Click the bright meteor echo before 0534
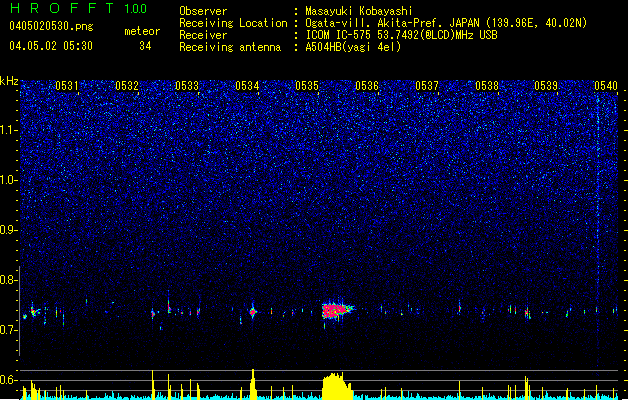Viewport: 629px width, 400px height. tap(253, 312)
